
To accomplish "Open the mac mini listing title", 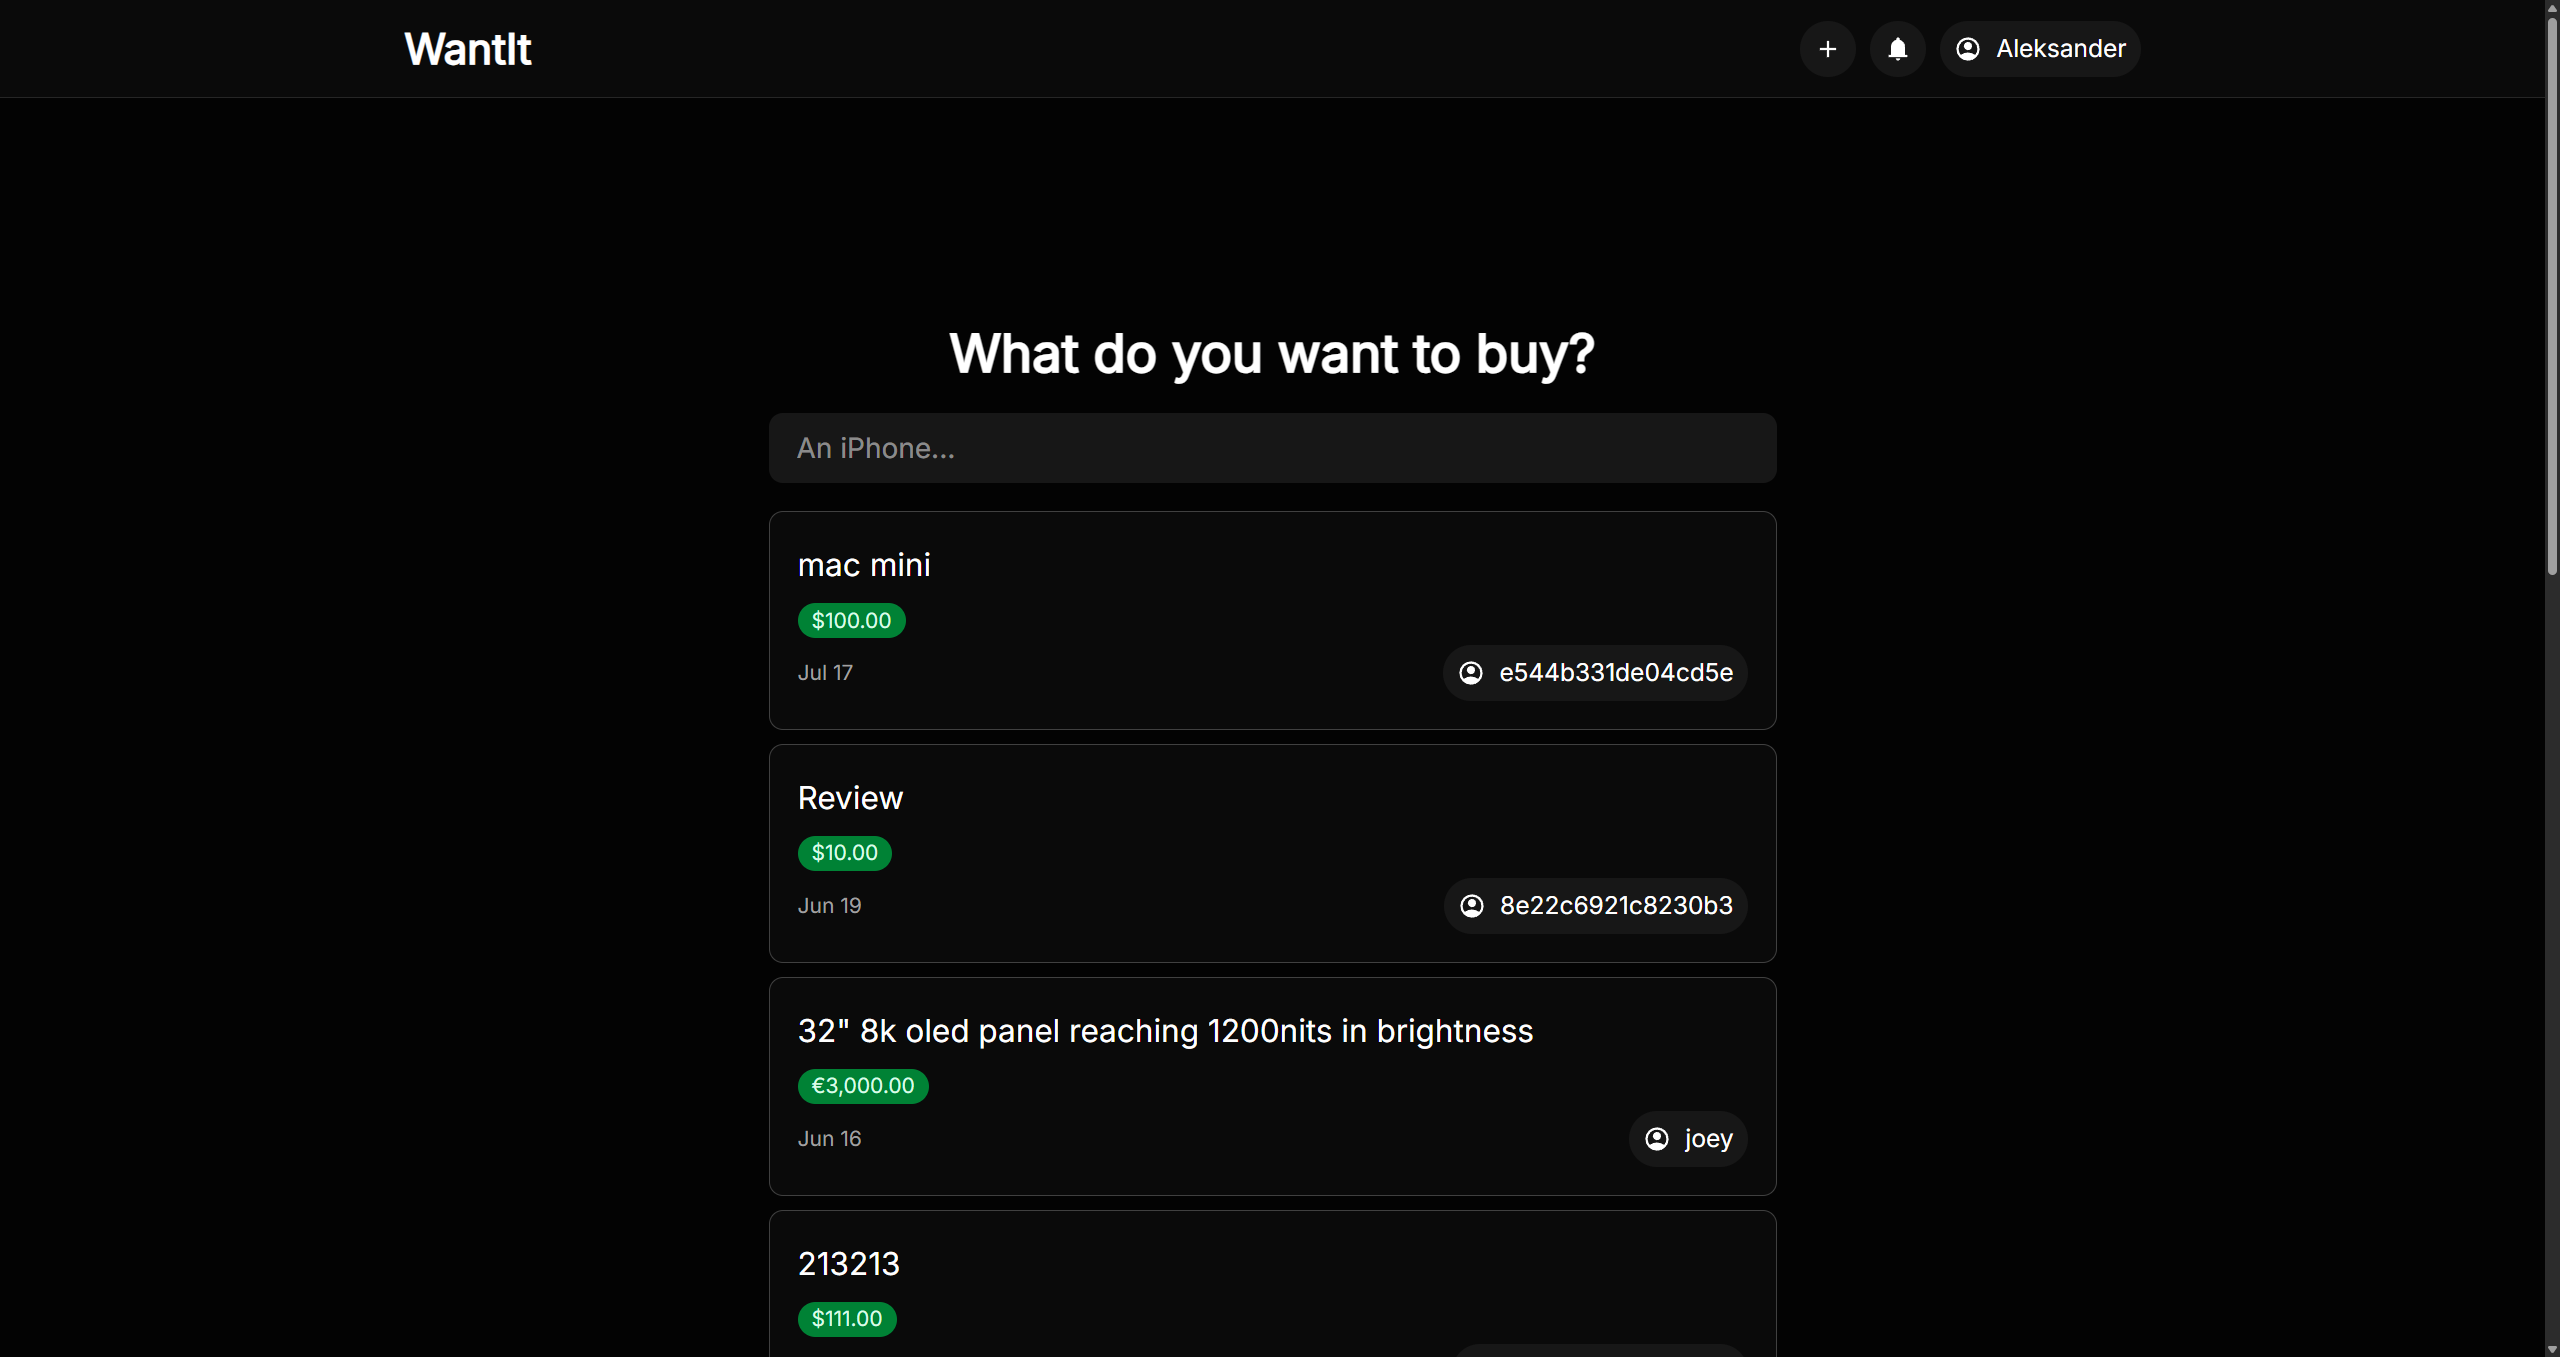I will point(864,565).
